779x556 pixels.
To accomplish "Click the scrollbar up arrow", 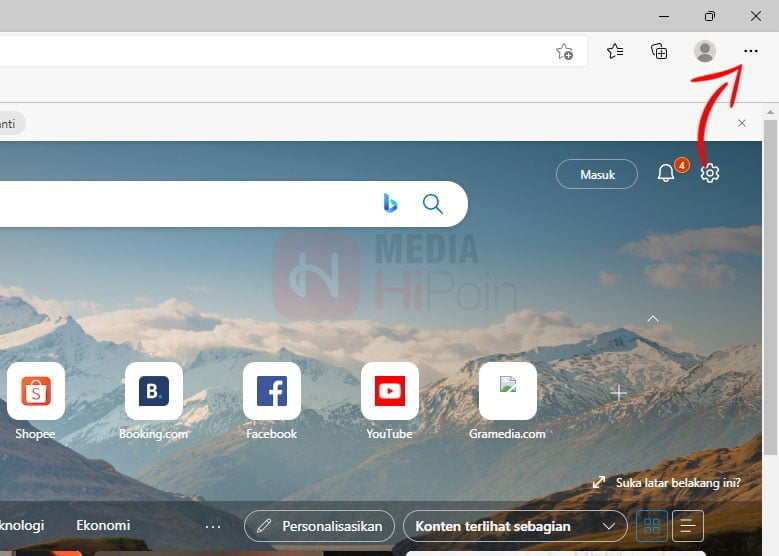I will [771, 112].
